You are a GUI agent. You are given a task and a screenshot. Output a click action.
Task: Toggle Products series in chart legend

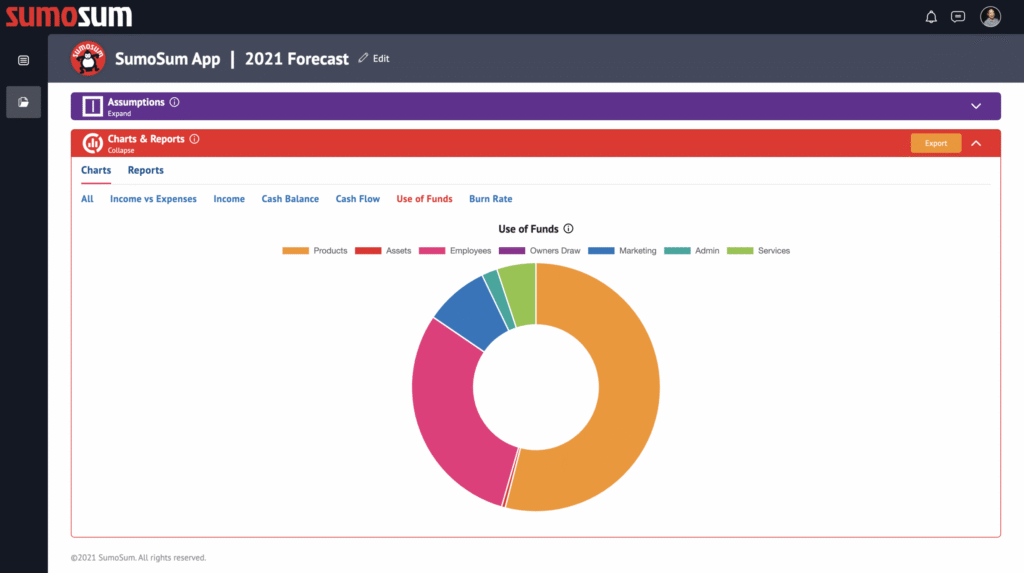click(x=315, y=251)
